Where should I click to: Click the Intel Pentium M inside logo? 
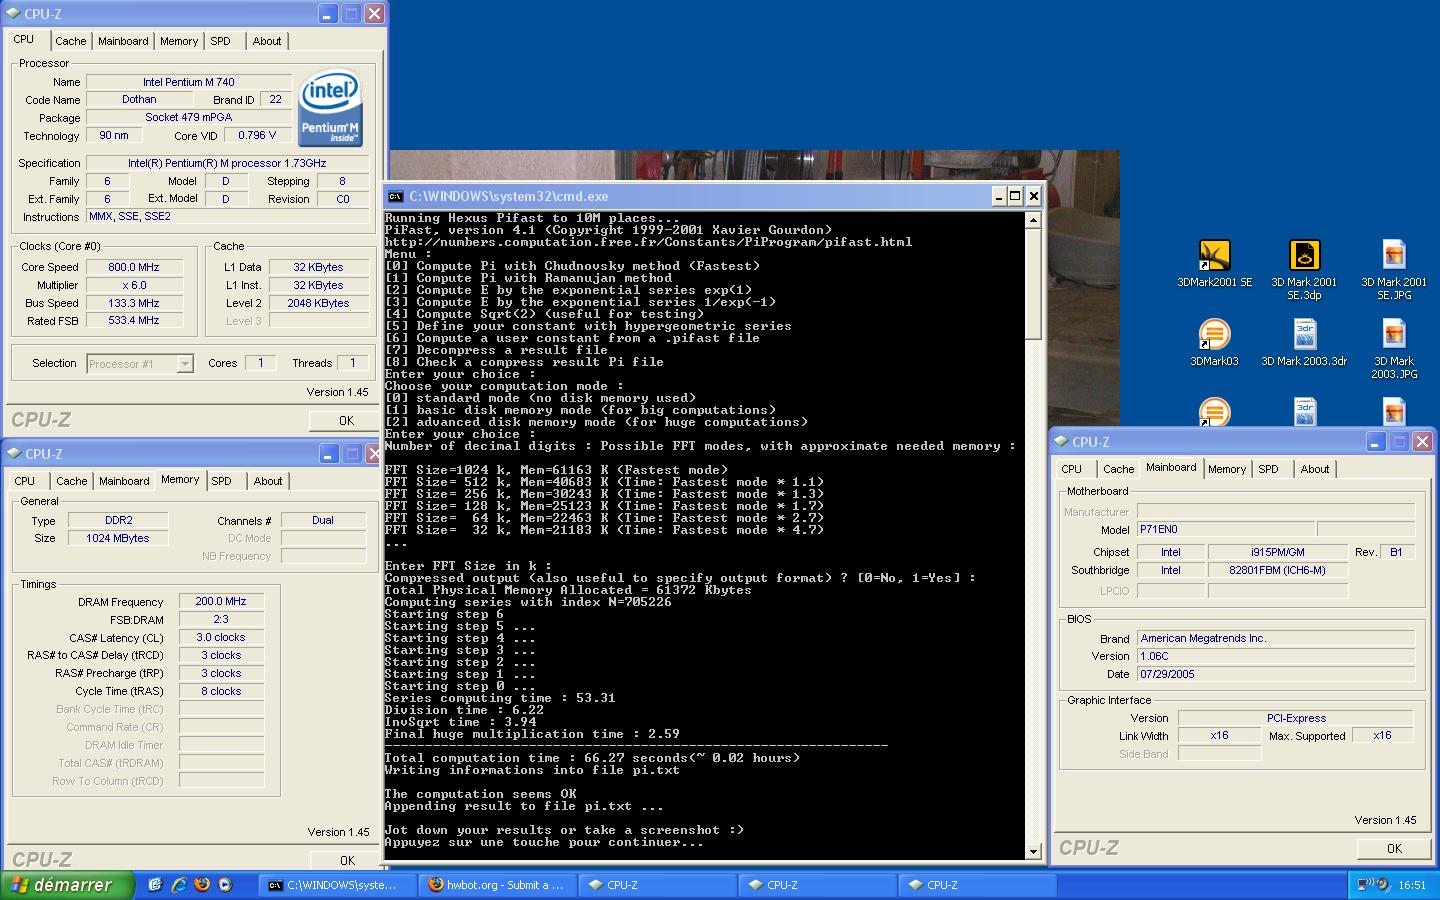[x=331, y=108]
